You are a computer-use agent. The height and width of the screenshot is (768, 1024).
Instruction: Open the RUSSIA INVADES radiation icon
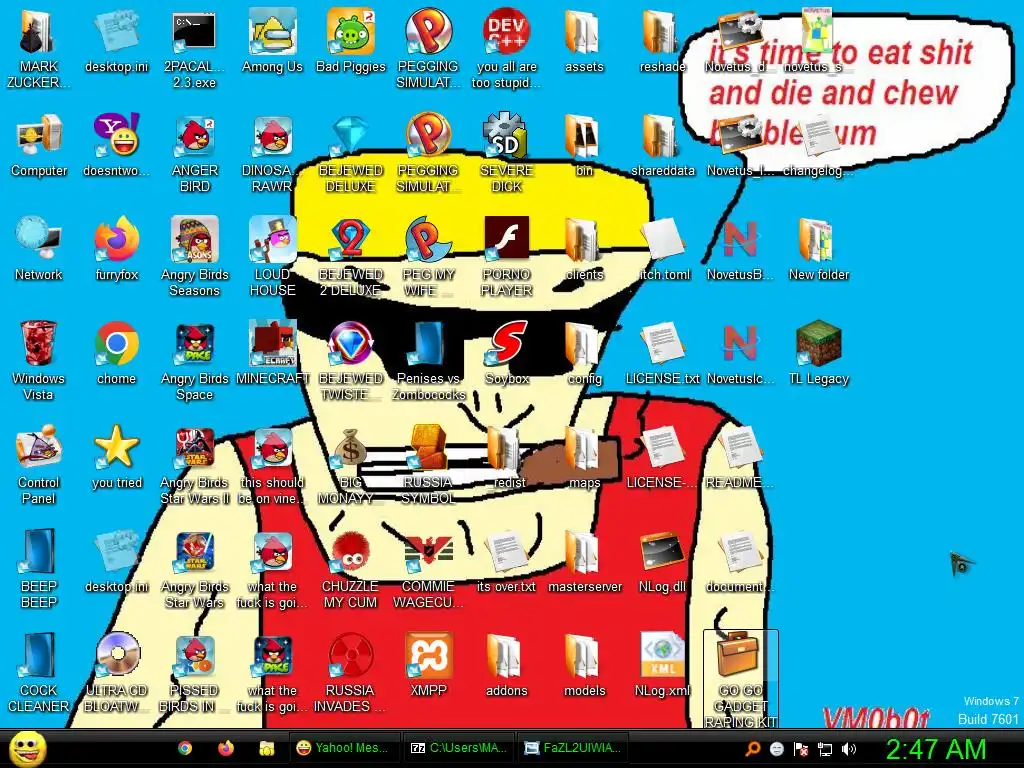coord(351,672)
